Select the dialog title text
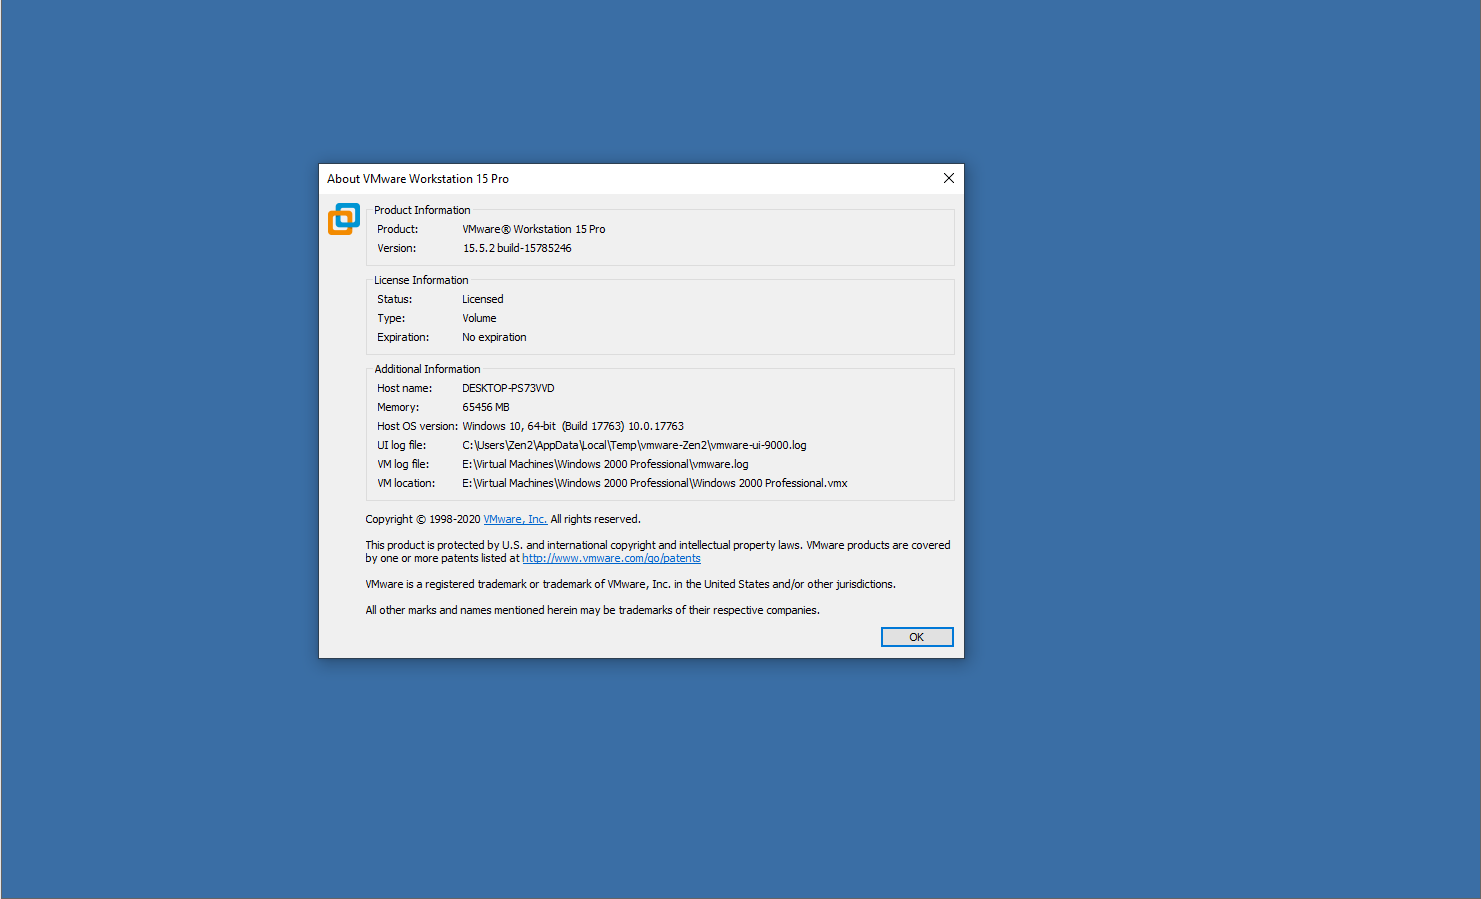This screenshot has width=1481, height=899. coord(418,178)
